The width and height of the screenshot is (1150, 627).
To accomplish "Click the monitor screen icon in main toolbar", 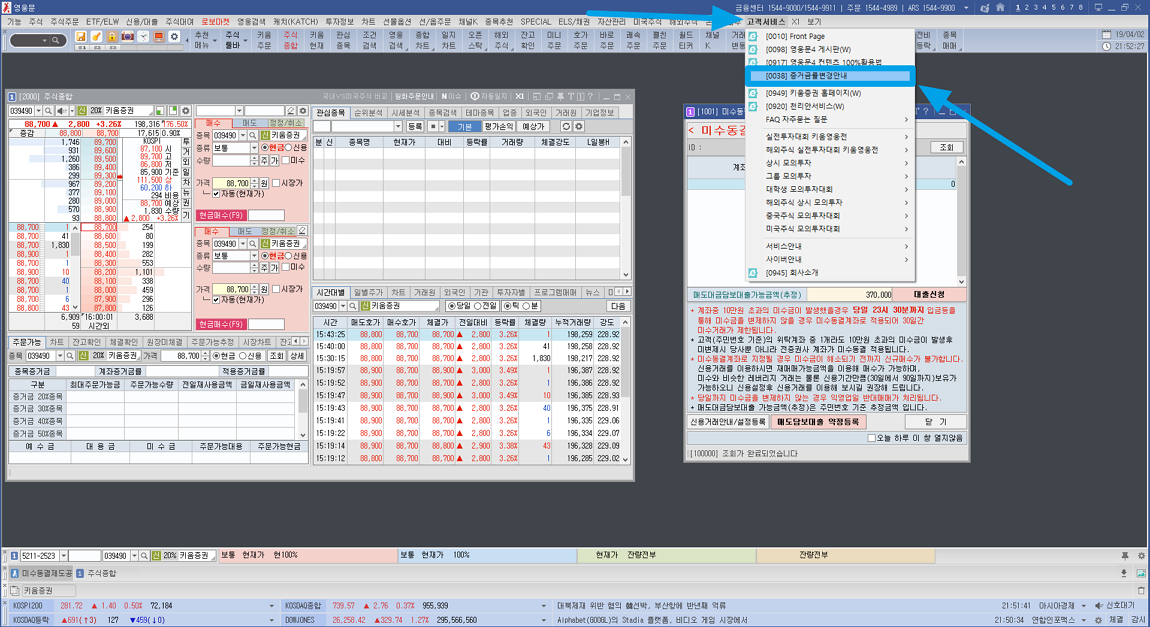I will [158, 37].
